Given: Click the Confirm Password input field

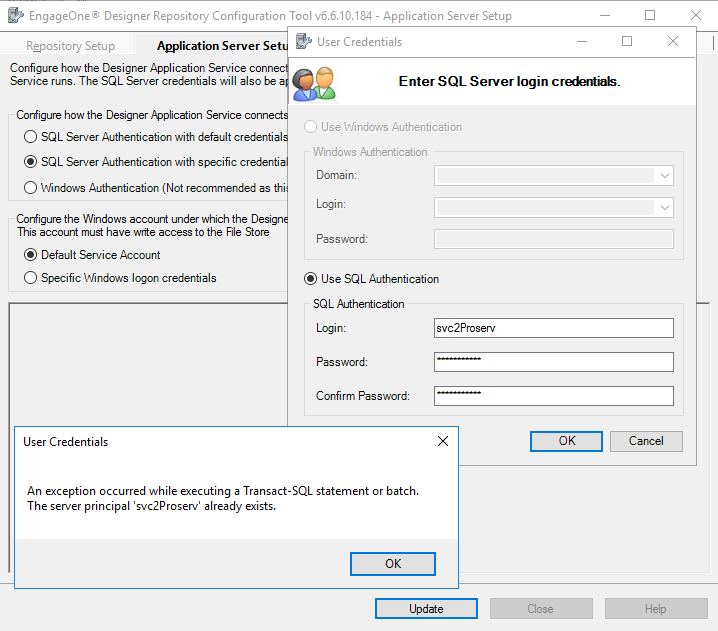Looking at the screenshot, I should [x=553, y=396].
